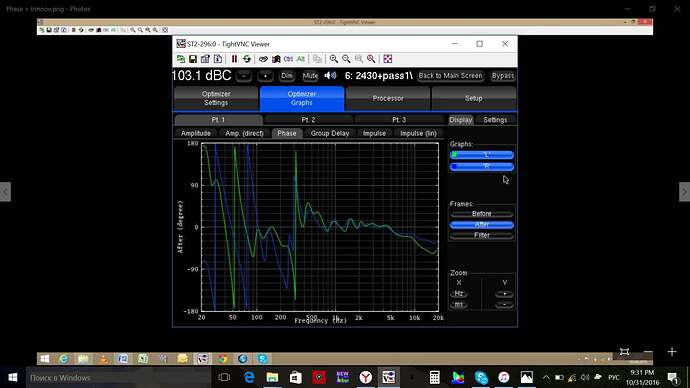Select the Filter frame
Screen dimensions: 690x388
pyautogui.click(x=482, y=235)
